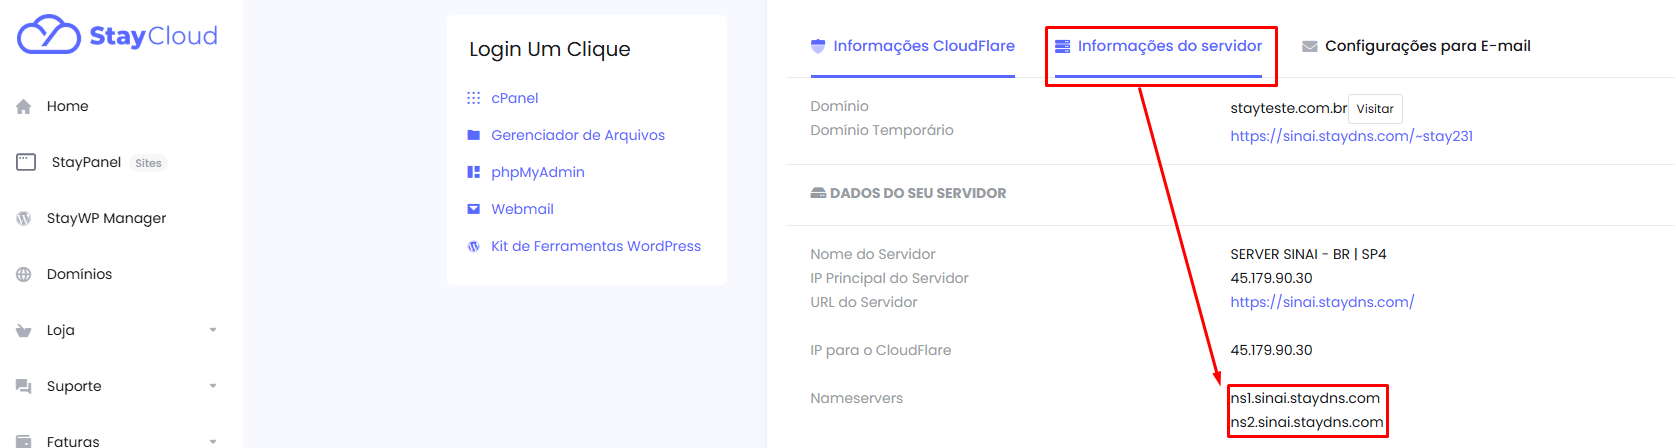This screenshot has height=448, width=1676.
Task: Click the Webmail envelope icon
Action: (x=474, y=209)
